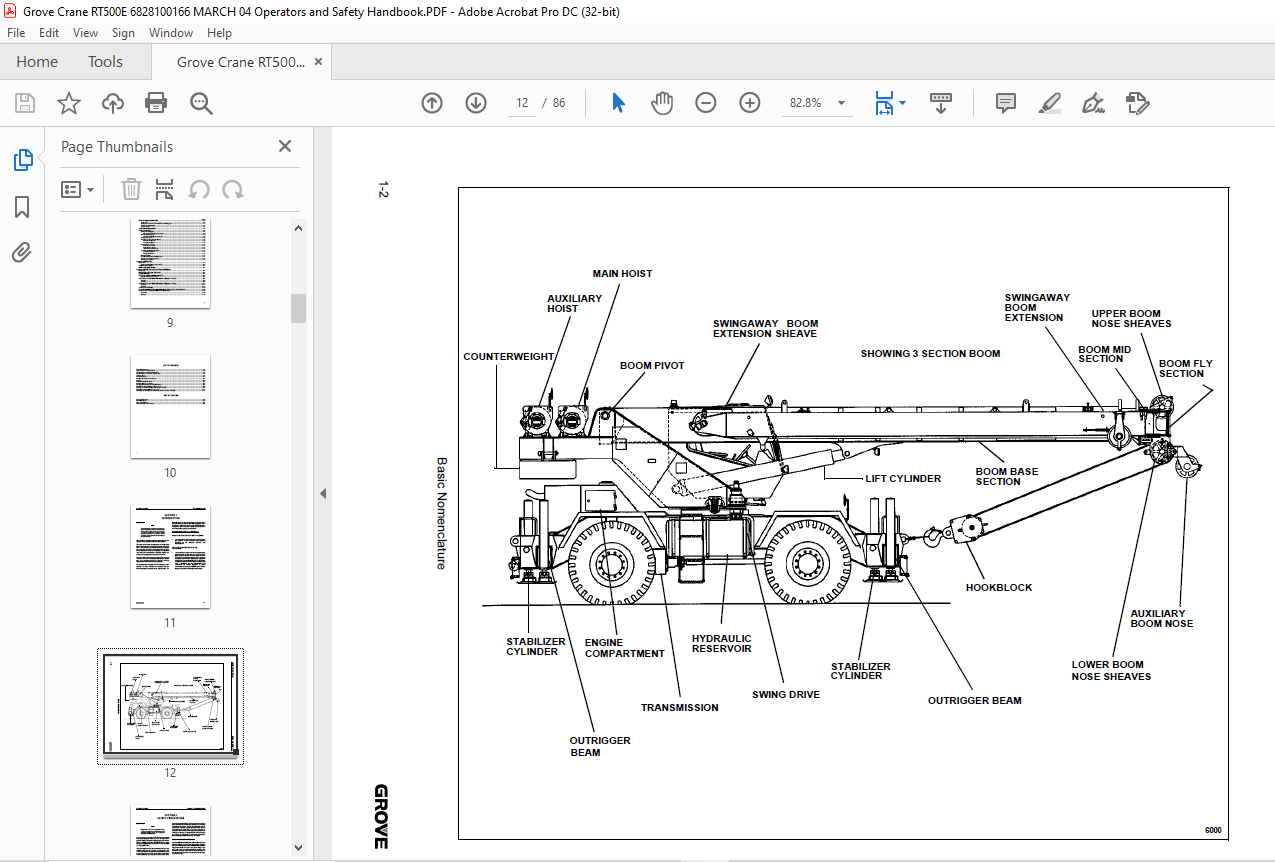1275x862 pixels.
Task: Open the zoom level dropdown at 82.8%
Action: (x=841, y=103)
